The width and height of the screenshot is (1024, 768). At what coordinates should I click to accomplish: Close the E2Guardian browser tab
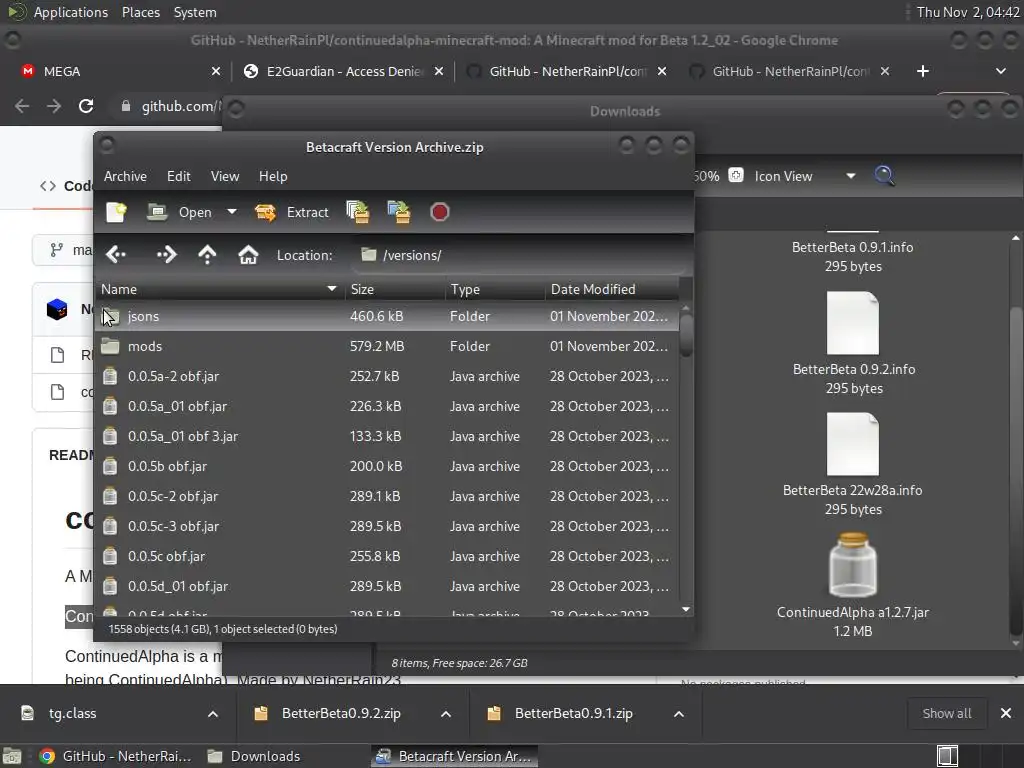[x=439, y=71]
